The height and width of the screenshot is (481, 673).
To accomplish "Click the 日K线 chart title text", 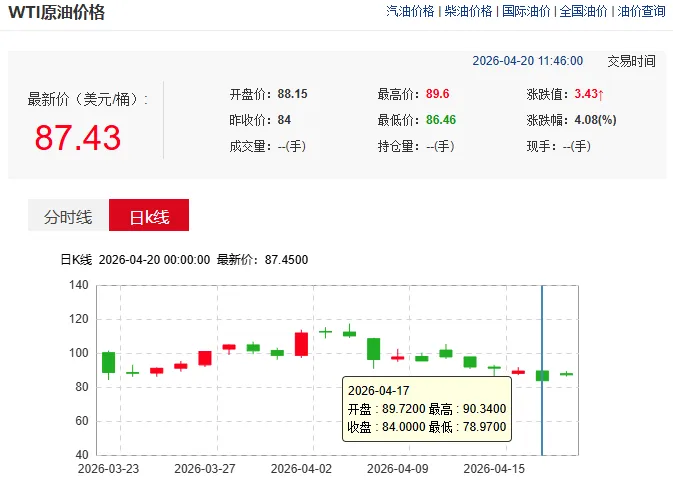I will (x=76, y=260).
